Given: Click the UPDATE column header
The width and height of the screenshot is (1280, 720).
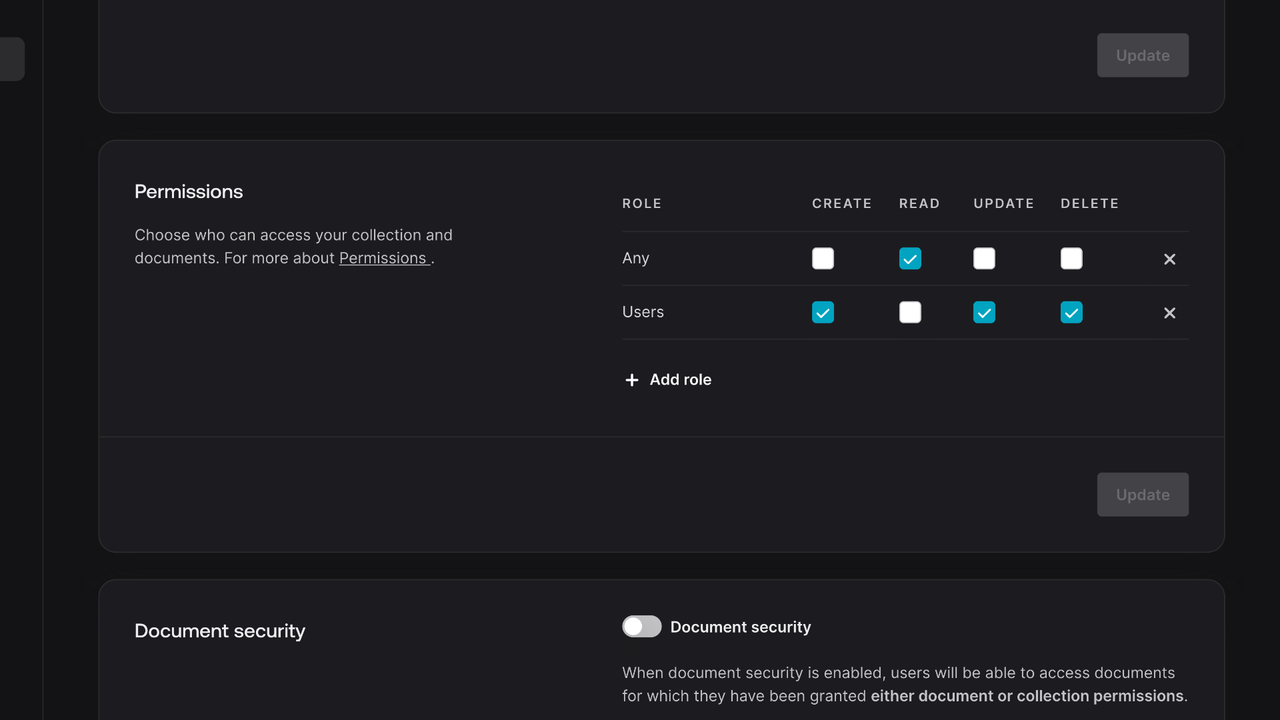Looking at the screenshot, I should click(1004, 203).
